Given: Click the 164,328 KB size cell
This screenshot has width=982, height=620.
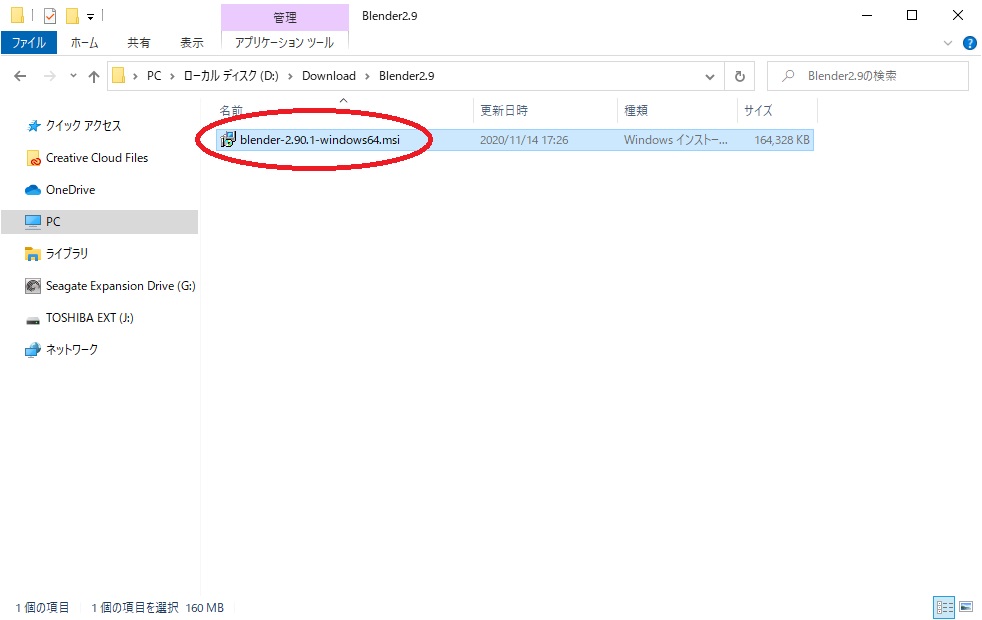Looking at the screenshot, I should pos(782,140).
